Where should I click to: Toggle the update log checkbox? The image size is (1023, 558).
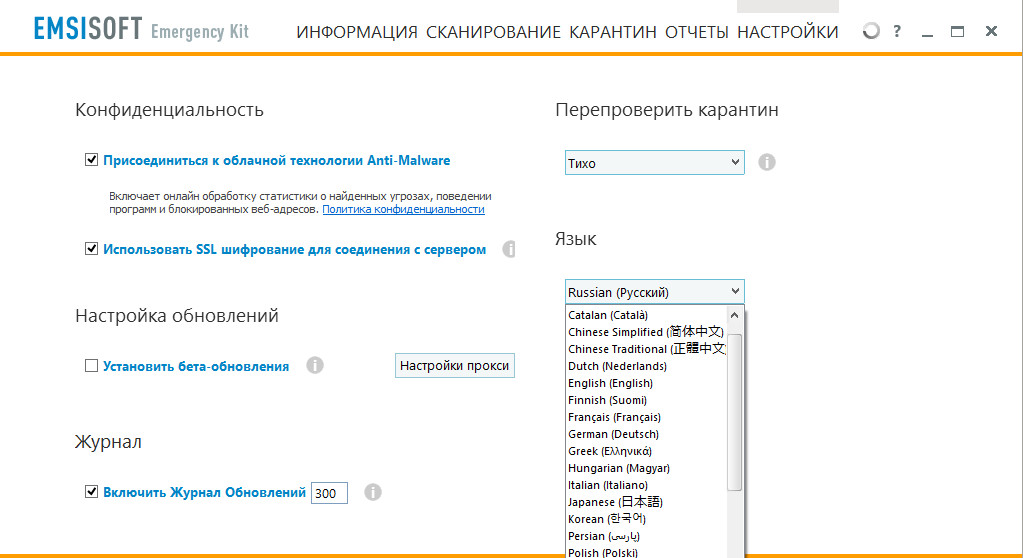click(92, 492)
